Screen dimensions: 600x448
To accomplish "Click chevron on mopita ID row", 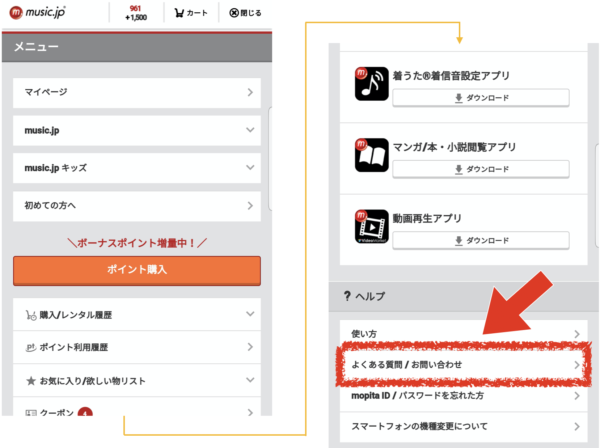I will coord(577,396).
